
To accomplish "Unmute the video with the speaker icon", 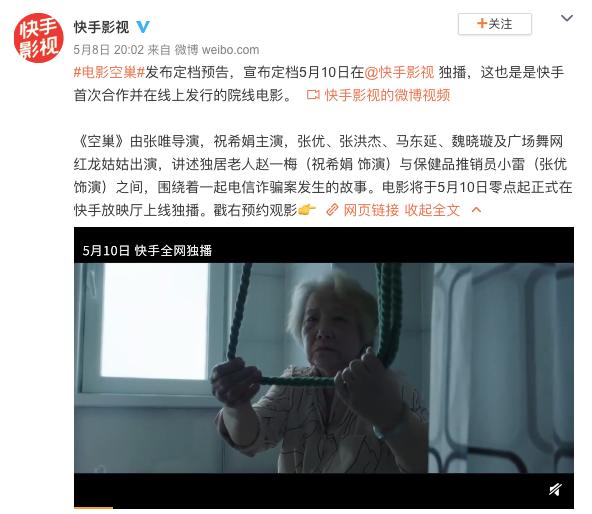I will [x=555, y=489].
